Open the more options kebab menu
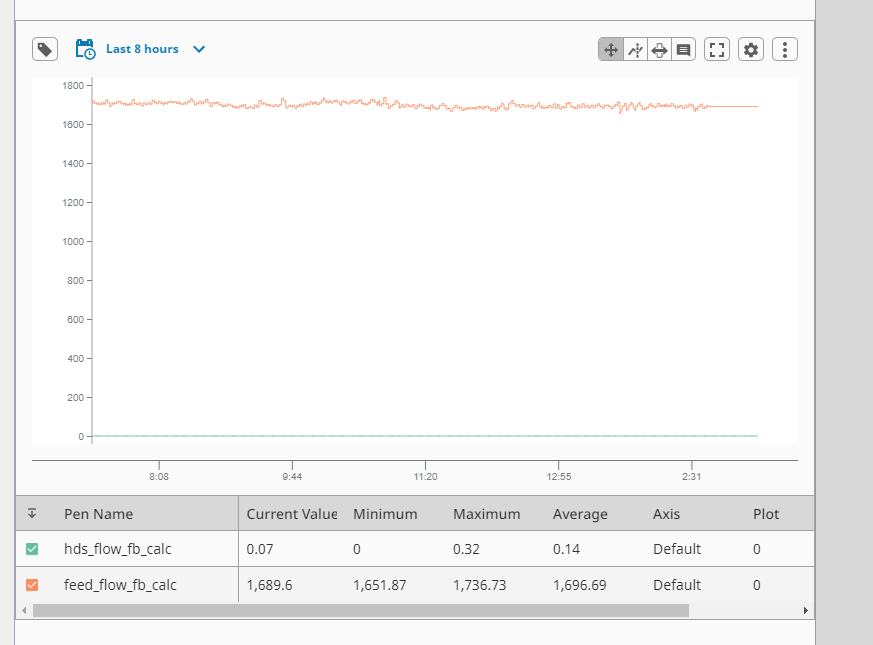The width and height of the screenshot is (873, 645). point(785,50)
